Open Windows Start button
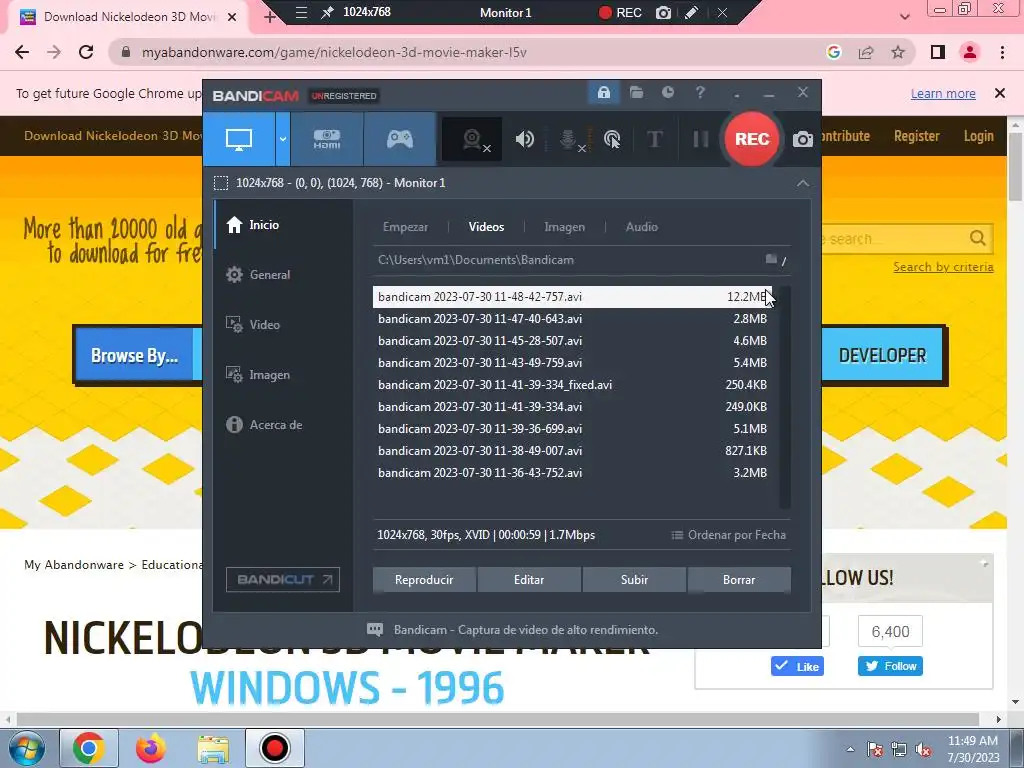This screenshot has width=1024, height=768. (25, 748)
